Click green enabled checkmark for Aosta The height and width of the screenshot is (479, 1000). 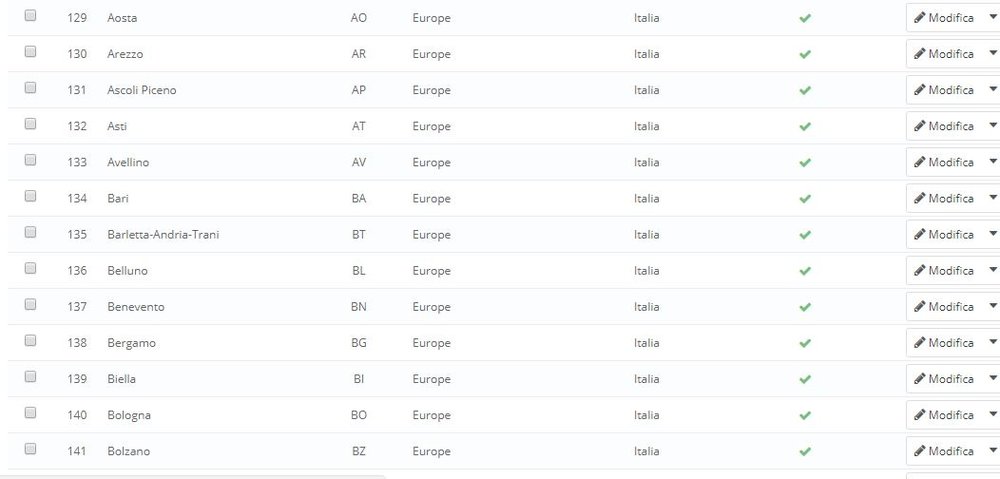point(804,18)
